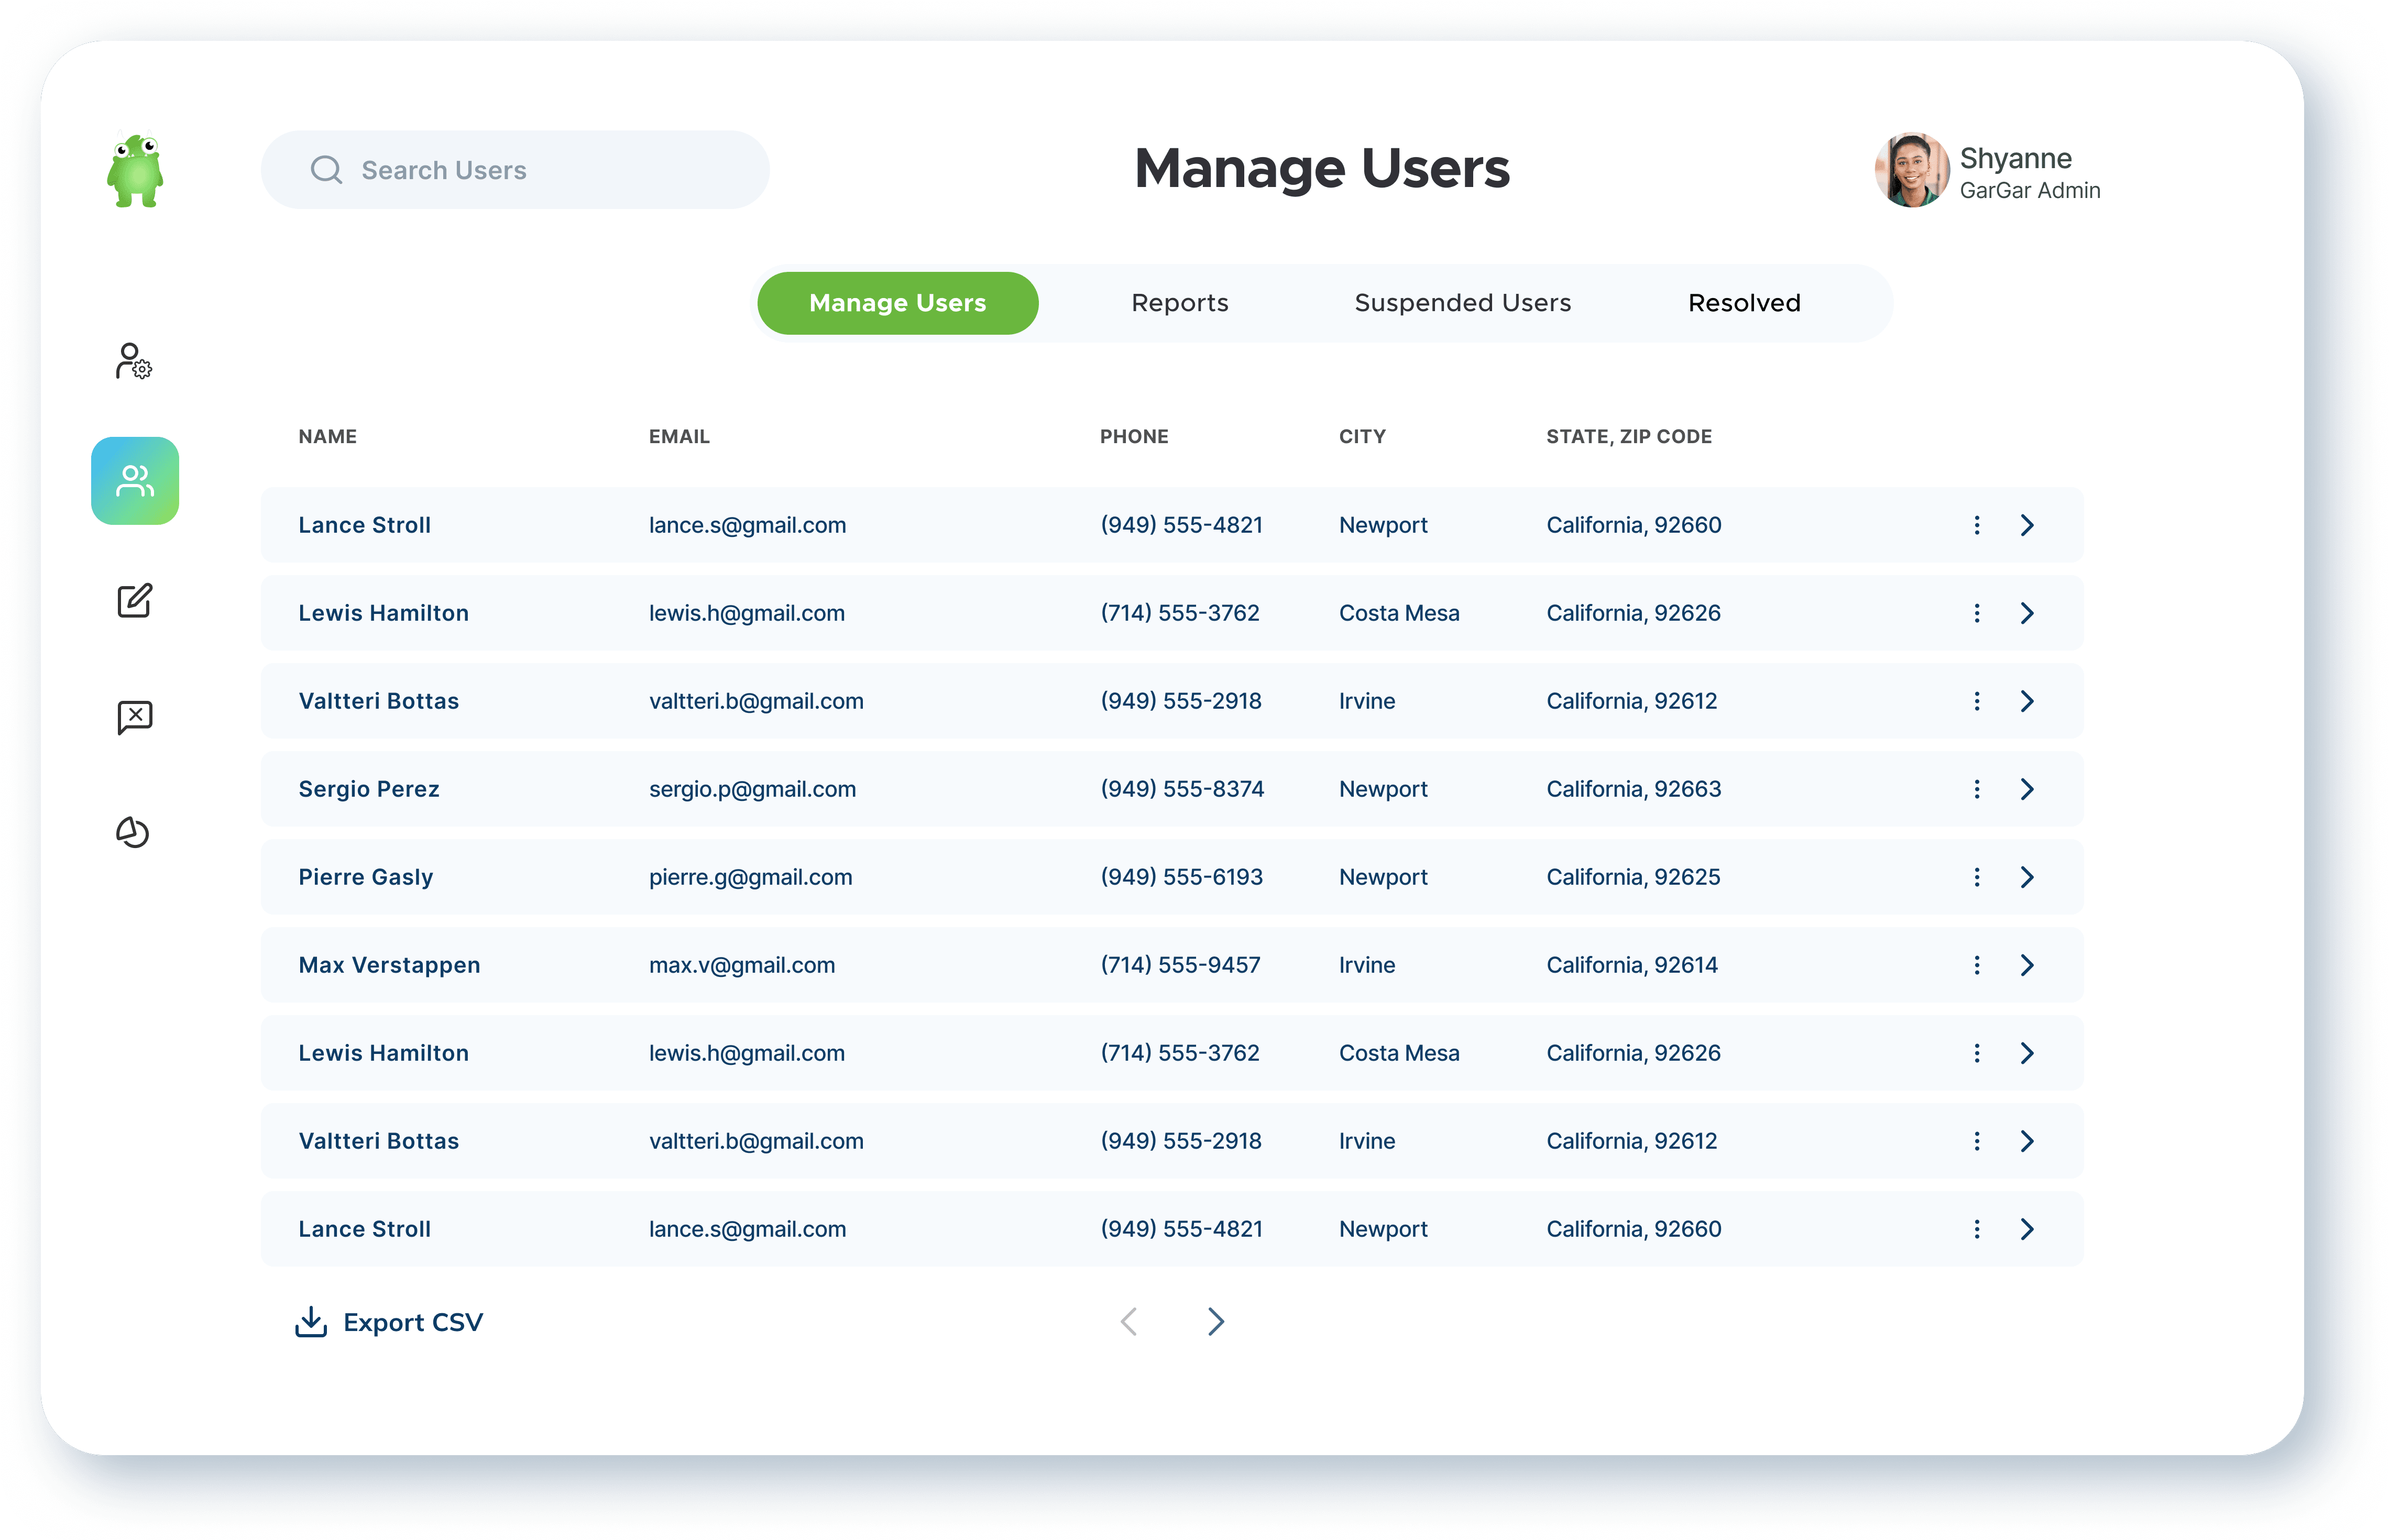Click the Export CSV link
Image resolution: width=2389 pixels, height=1540 pixels.
(412, 1322)
